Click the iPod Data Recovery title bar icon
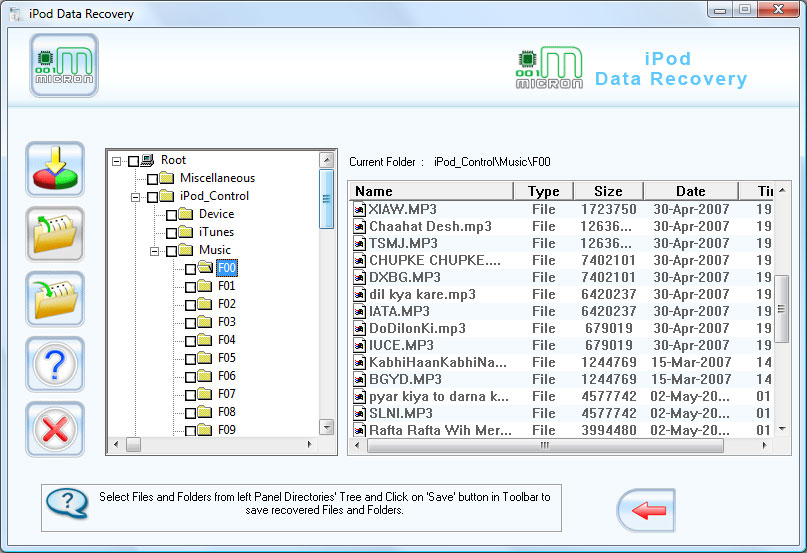Screen dimensions: 807x553 [16, 14]
